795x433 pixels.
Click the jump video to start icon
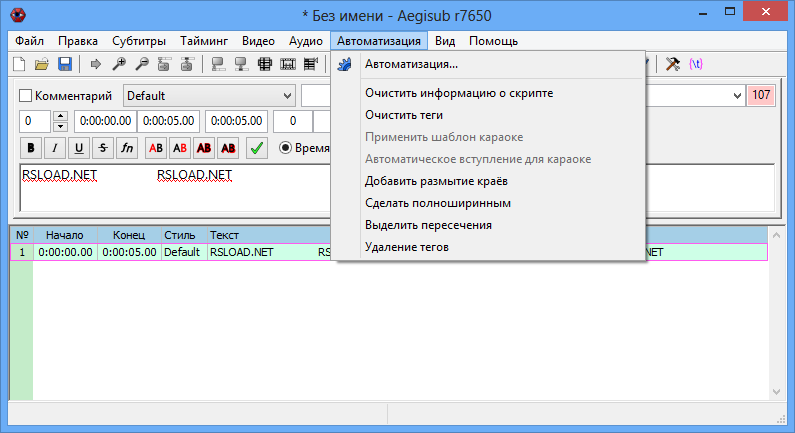point(164,64)
